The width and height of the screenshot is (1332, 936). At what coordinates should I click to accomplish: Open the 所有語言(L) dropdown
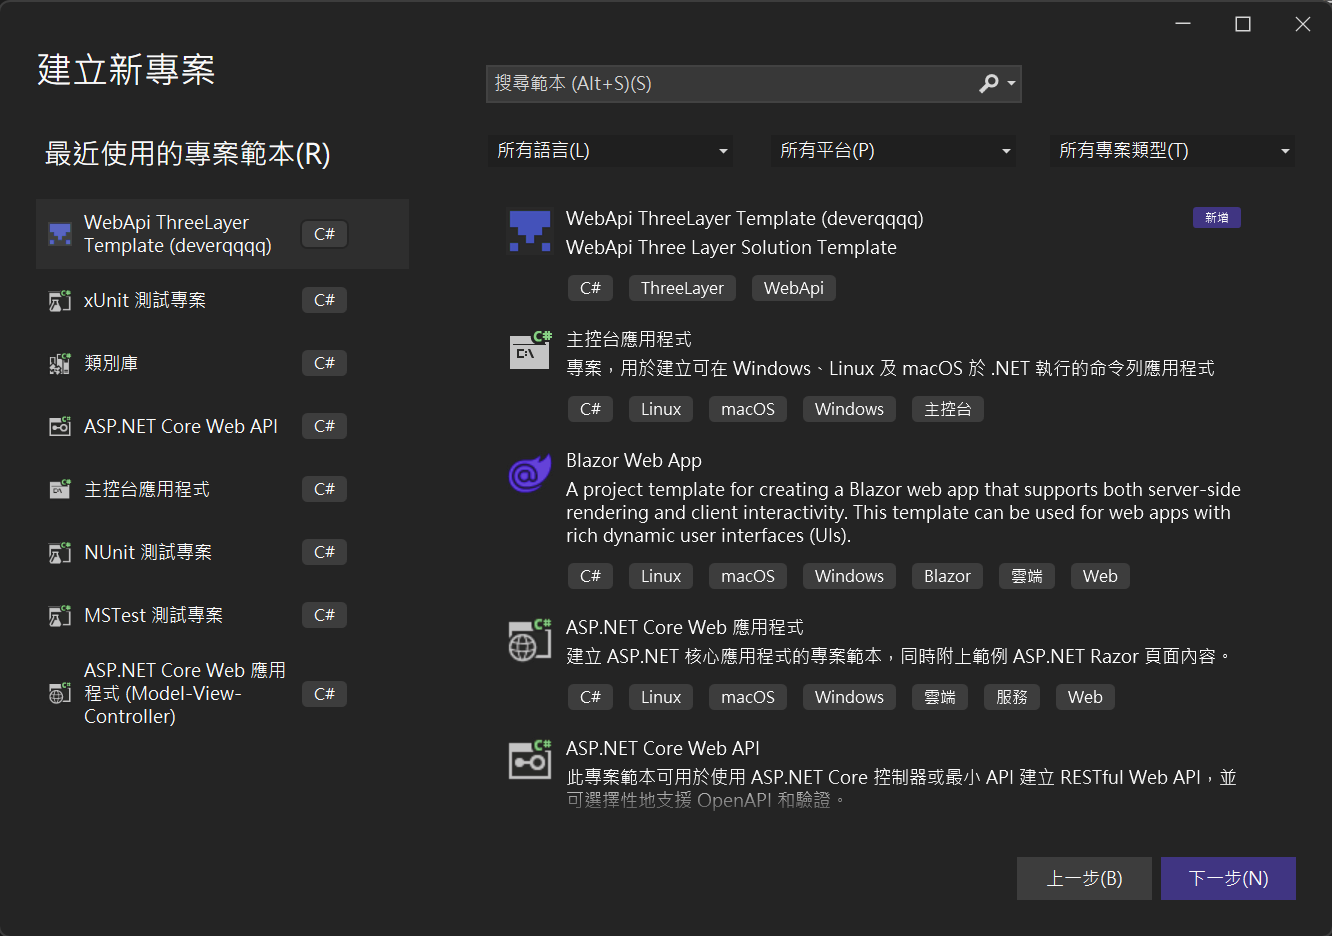click(610, 151)
